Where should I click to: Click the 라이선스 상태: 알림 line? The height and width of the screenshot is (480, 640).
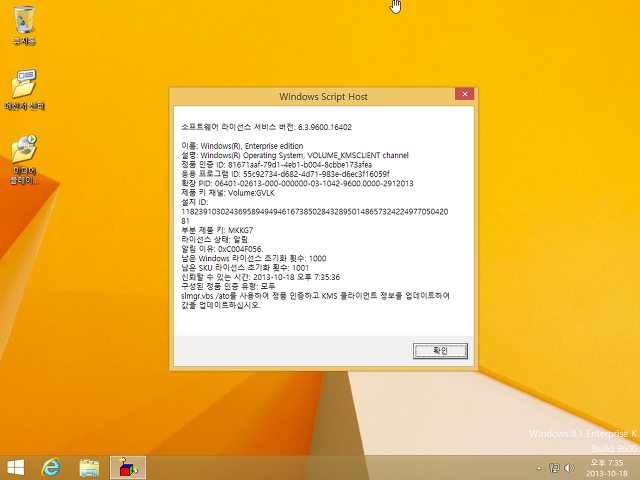(214, 240)
